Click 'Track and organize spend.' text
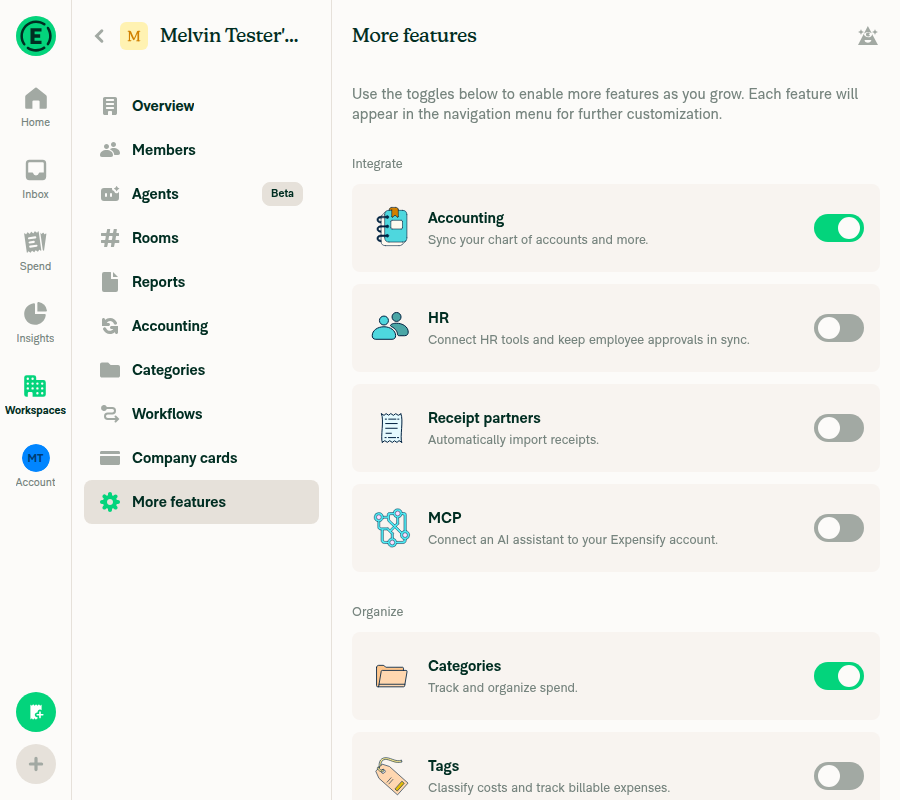 point(502,688)
